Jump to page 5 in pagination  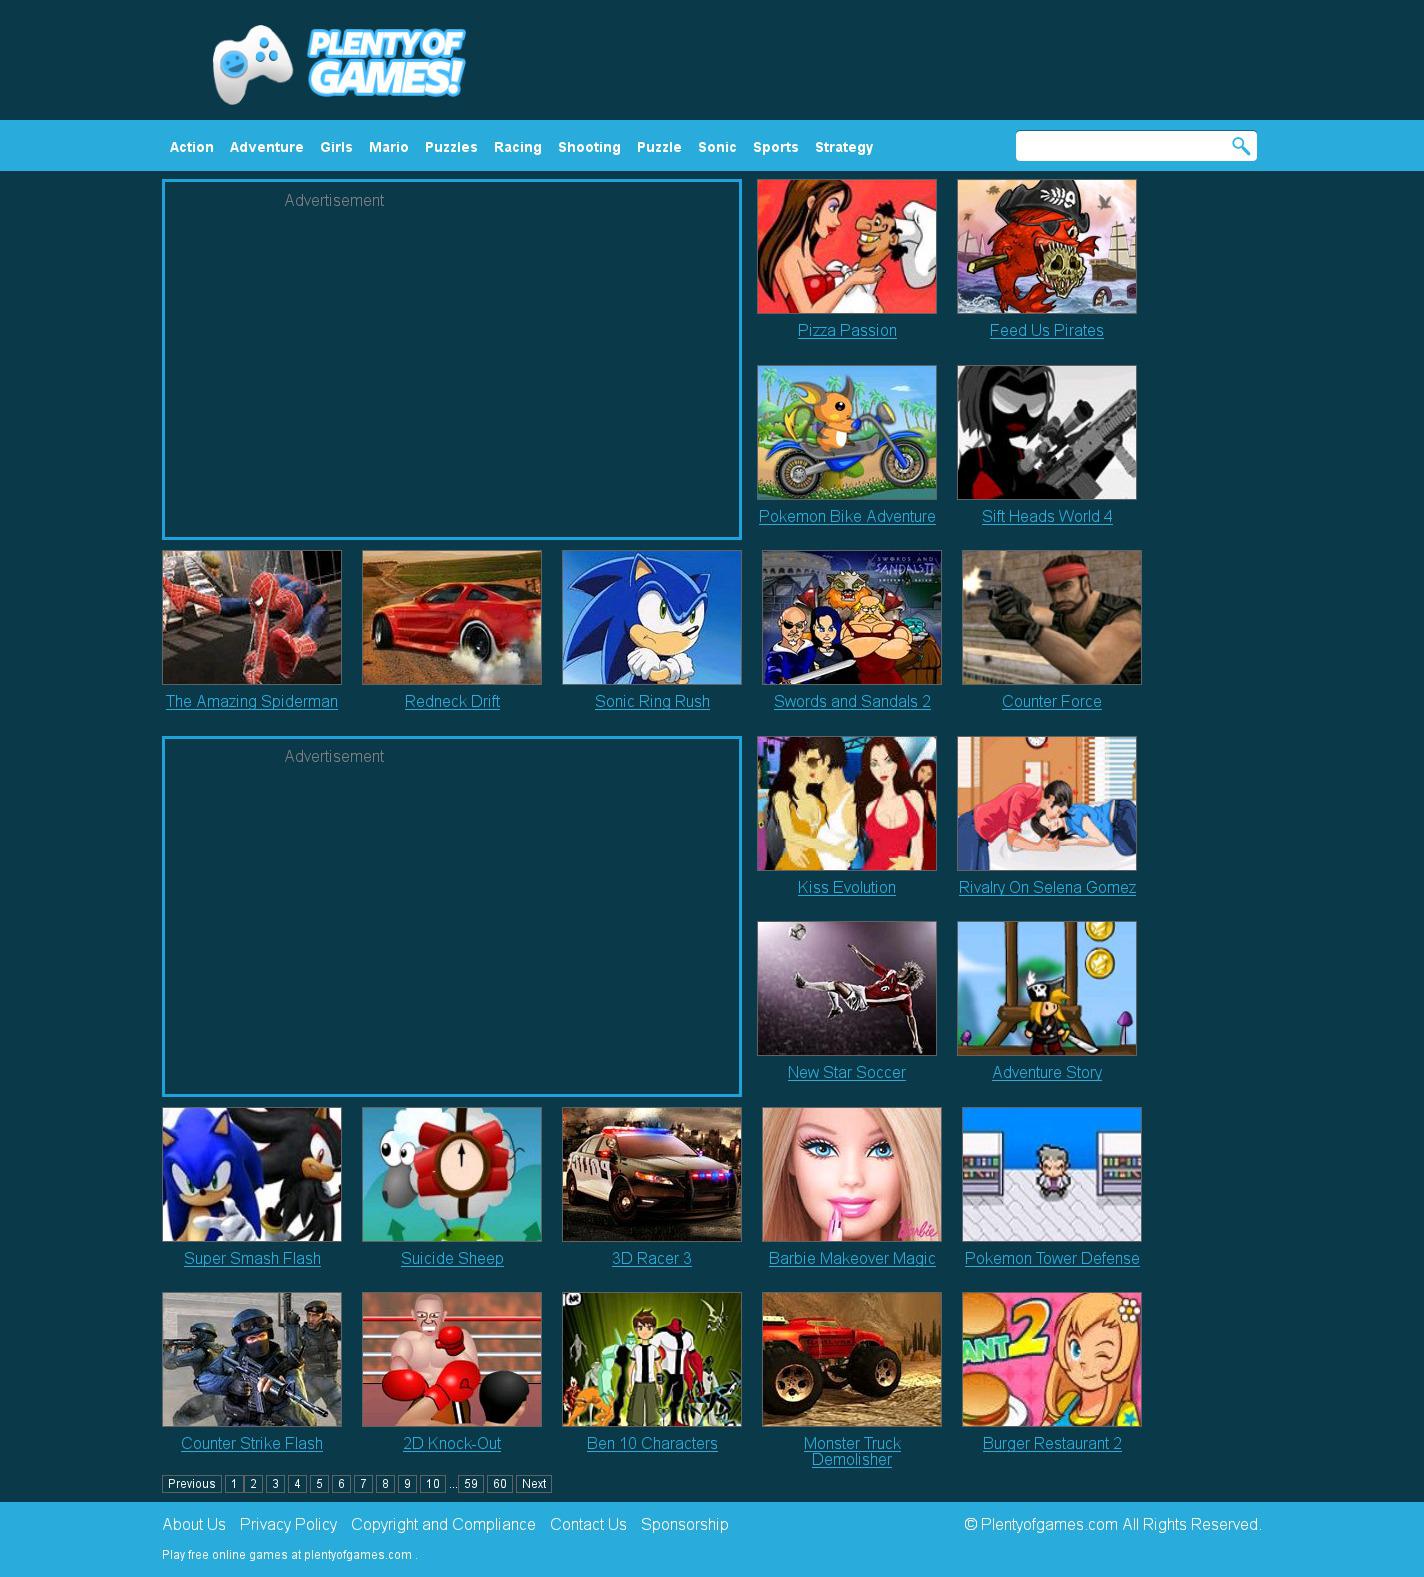coord(319,1484)
